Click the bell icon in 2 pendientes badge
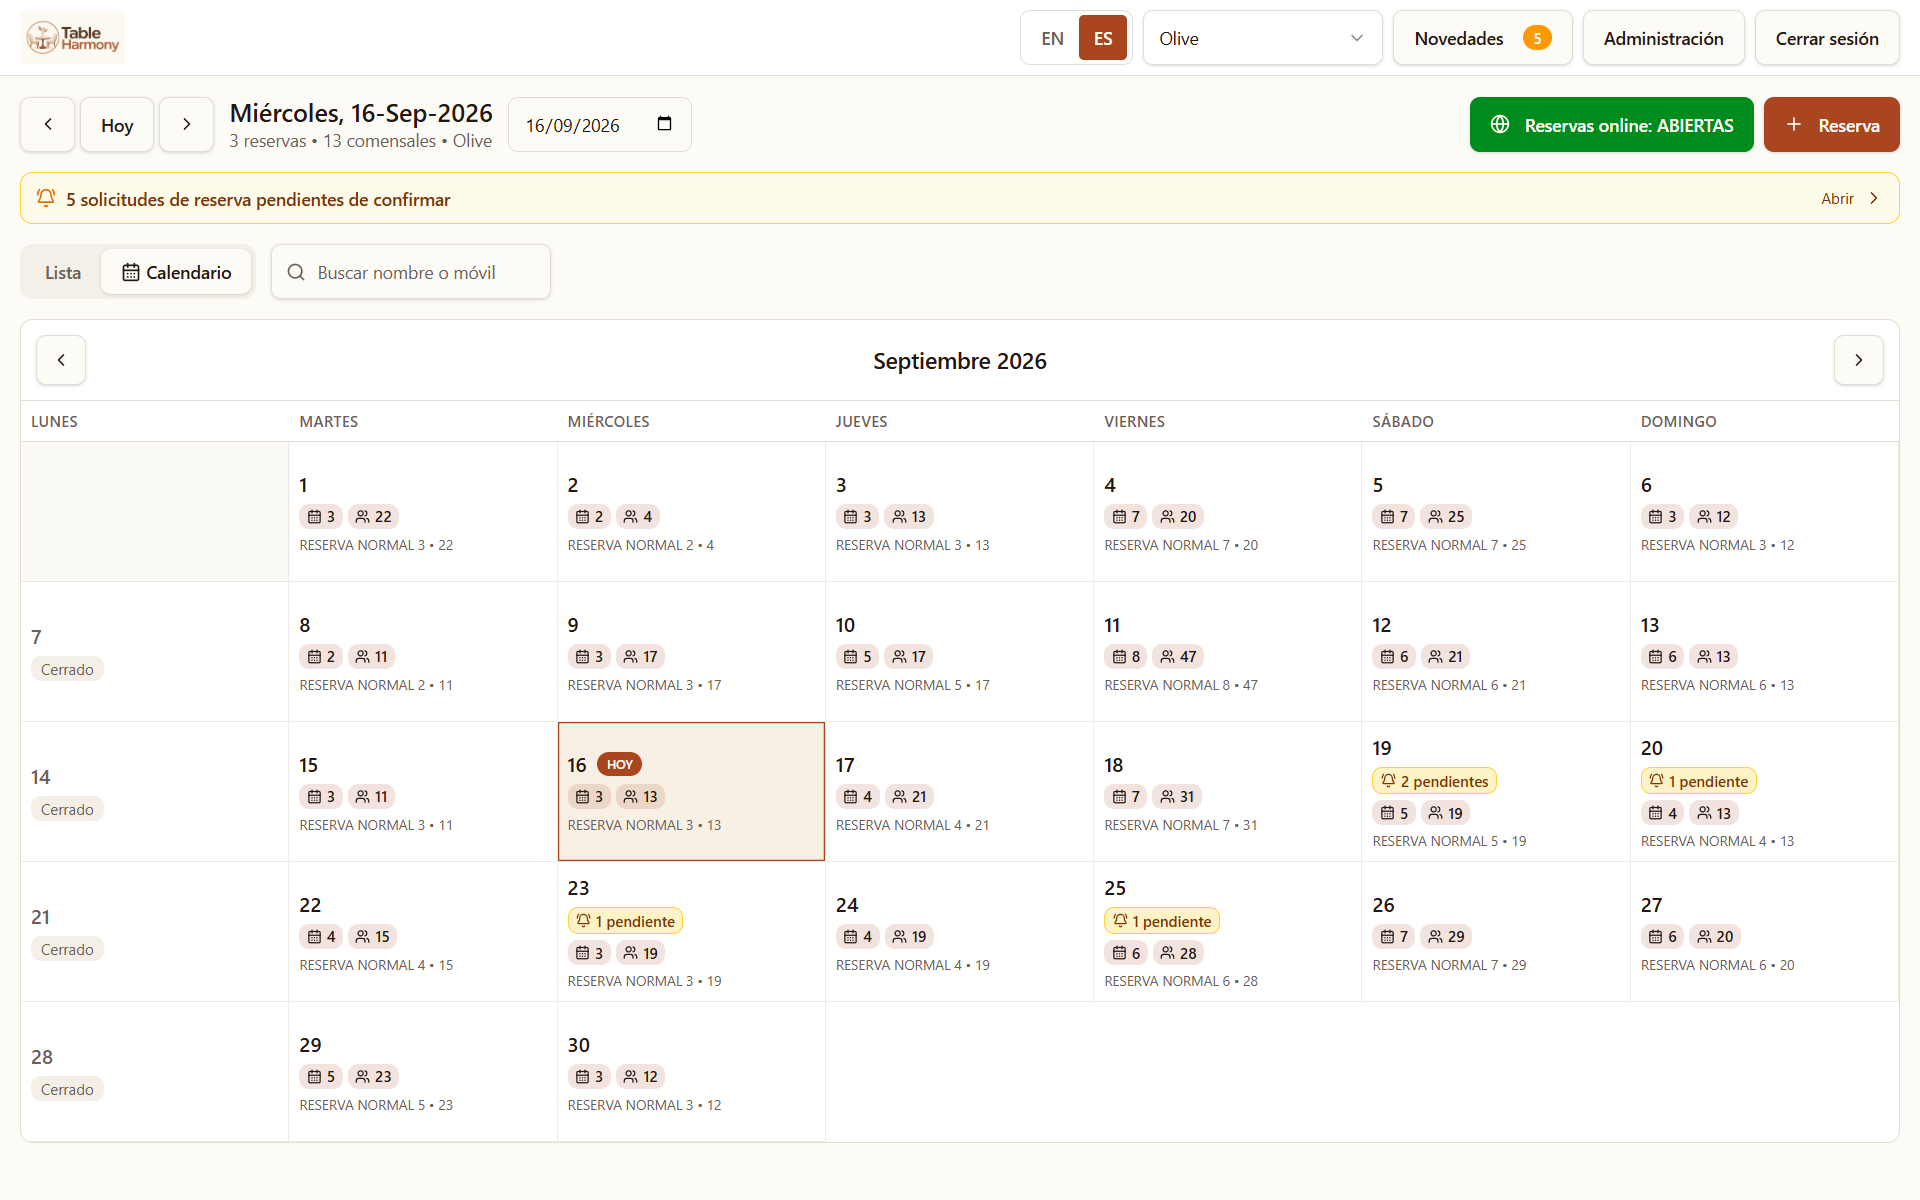Screen dimensions: 1920x1200 [x=1388, y=781]
